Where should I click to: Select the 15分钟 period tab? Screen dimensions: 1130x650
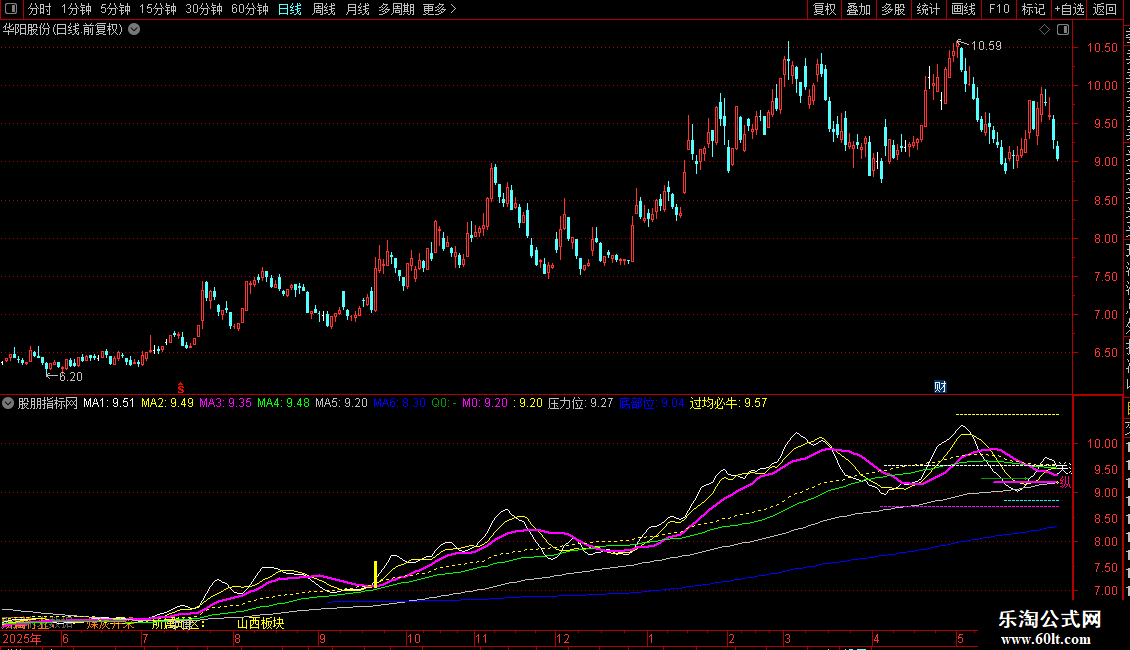coord(158,9)
